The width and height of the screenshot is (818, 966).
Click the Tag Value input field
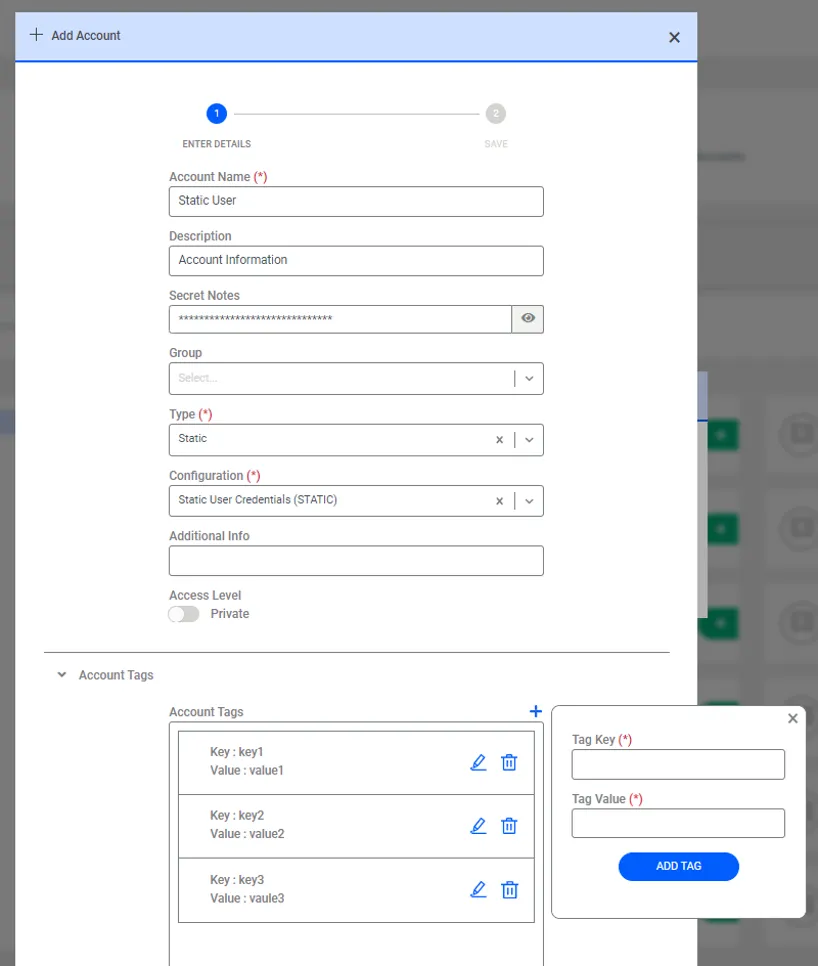678,823
